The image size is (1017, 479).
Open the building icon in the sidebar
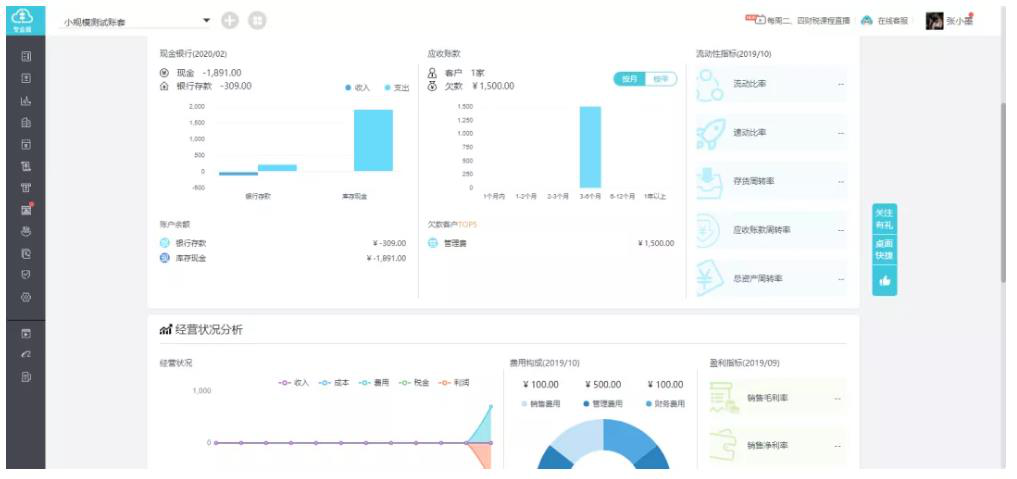(x=26, y=123)
